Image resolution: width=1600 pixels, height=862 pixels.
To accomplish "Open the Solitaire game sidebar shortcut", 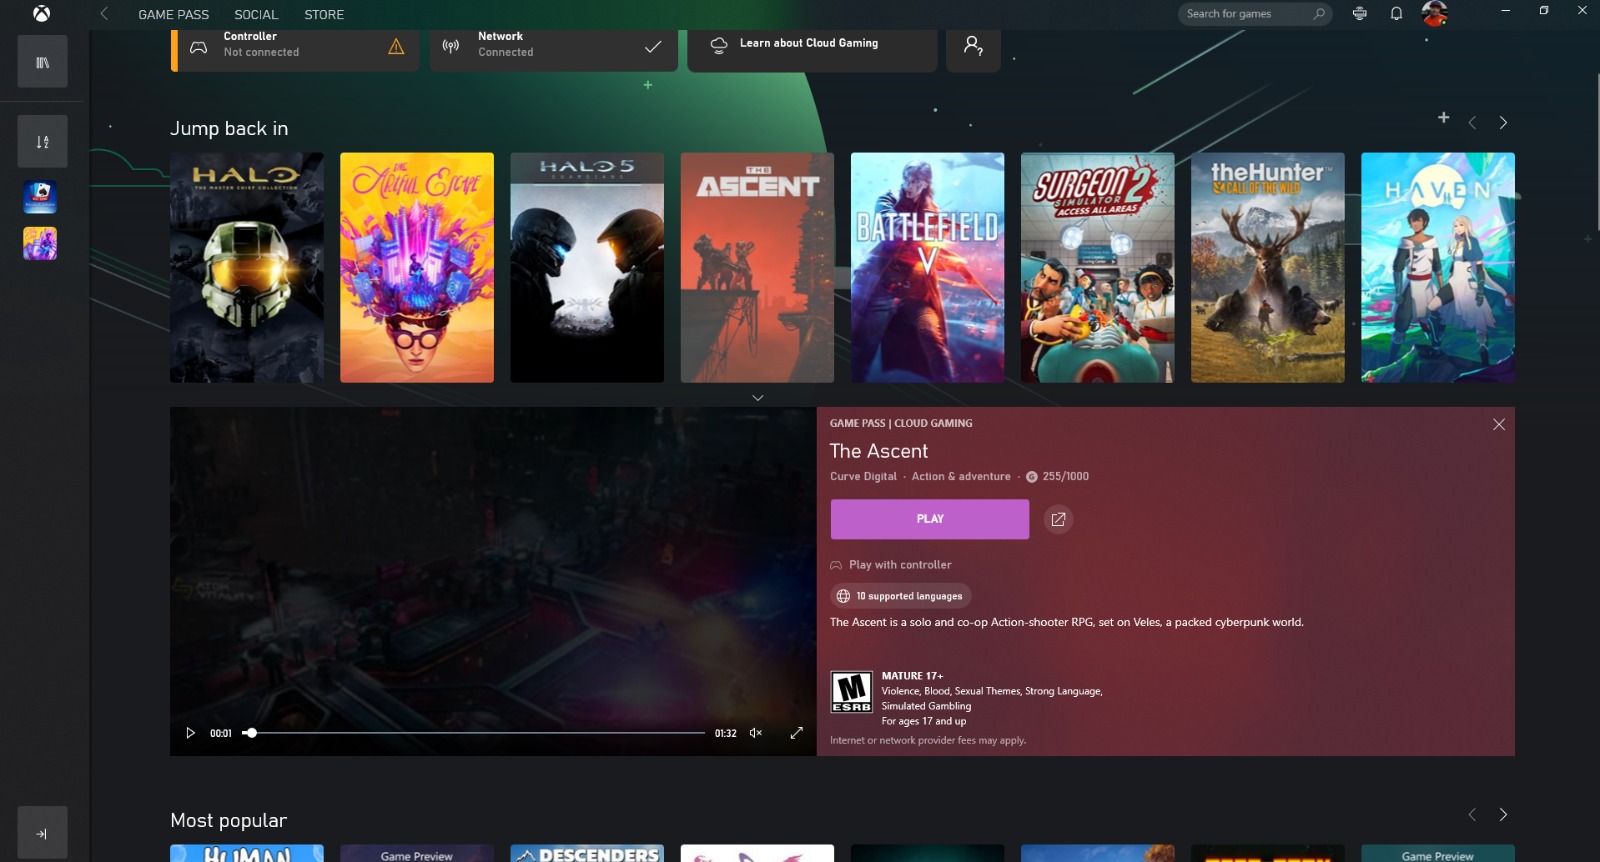I will coord(40,197).
